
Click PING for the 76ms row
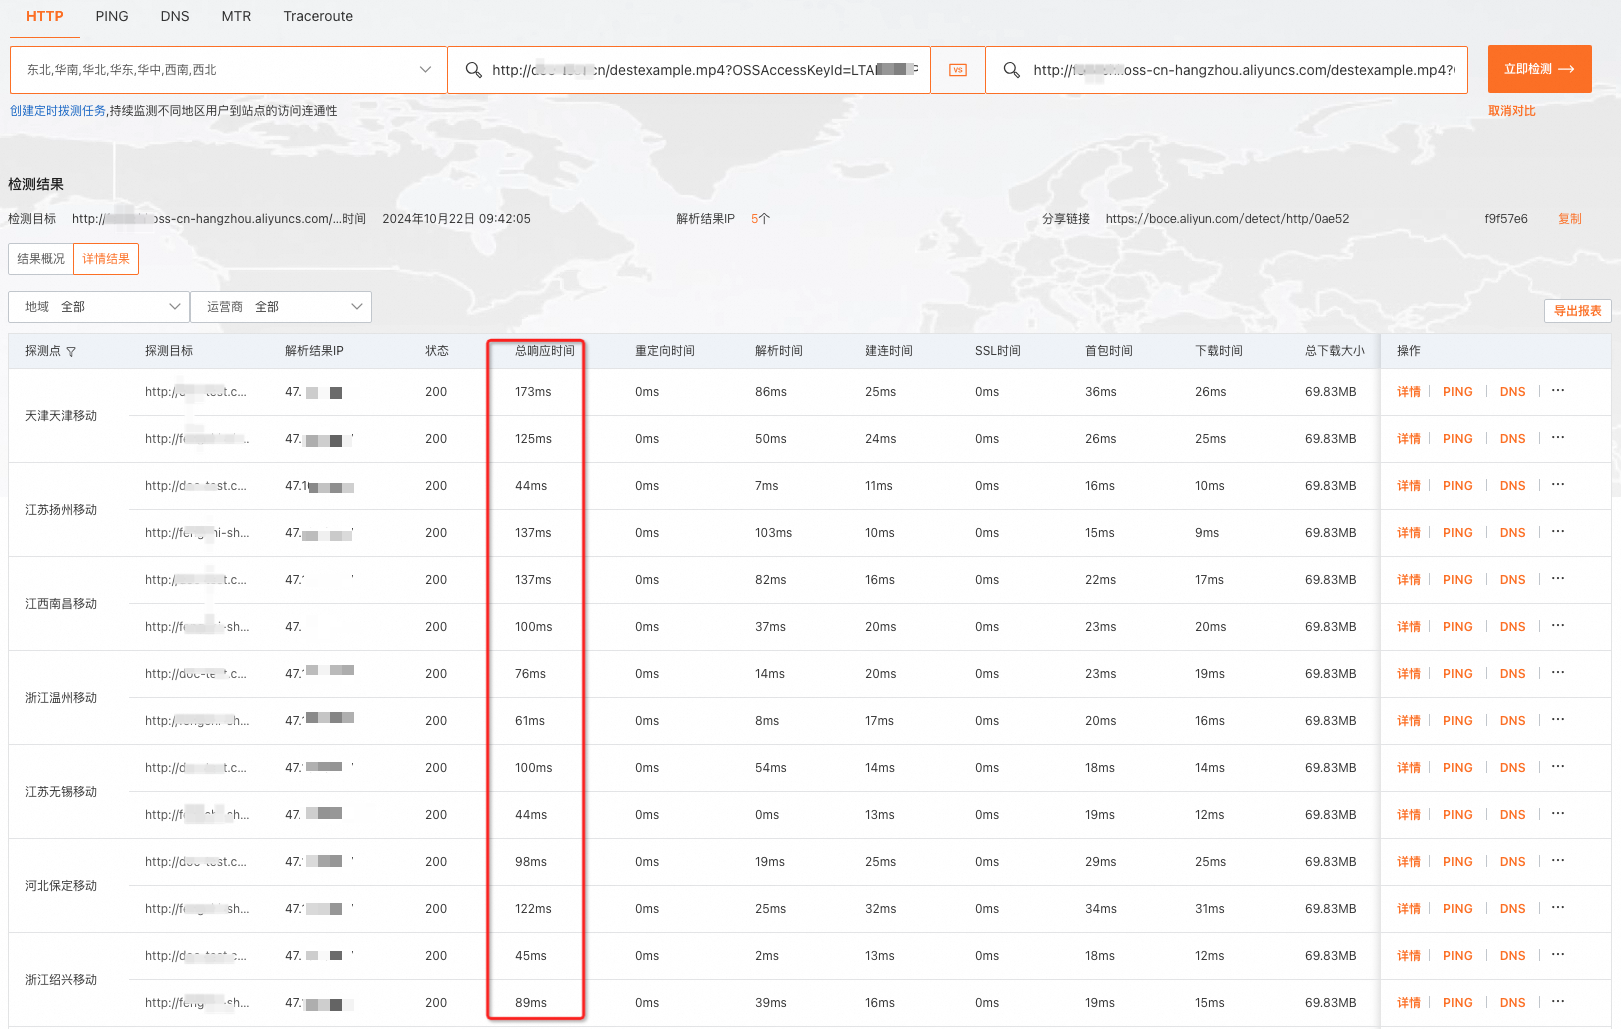(x=1458, y=674)
